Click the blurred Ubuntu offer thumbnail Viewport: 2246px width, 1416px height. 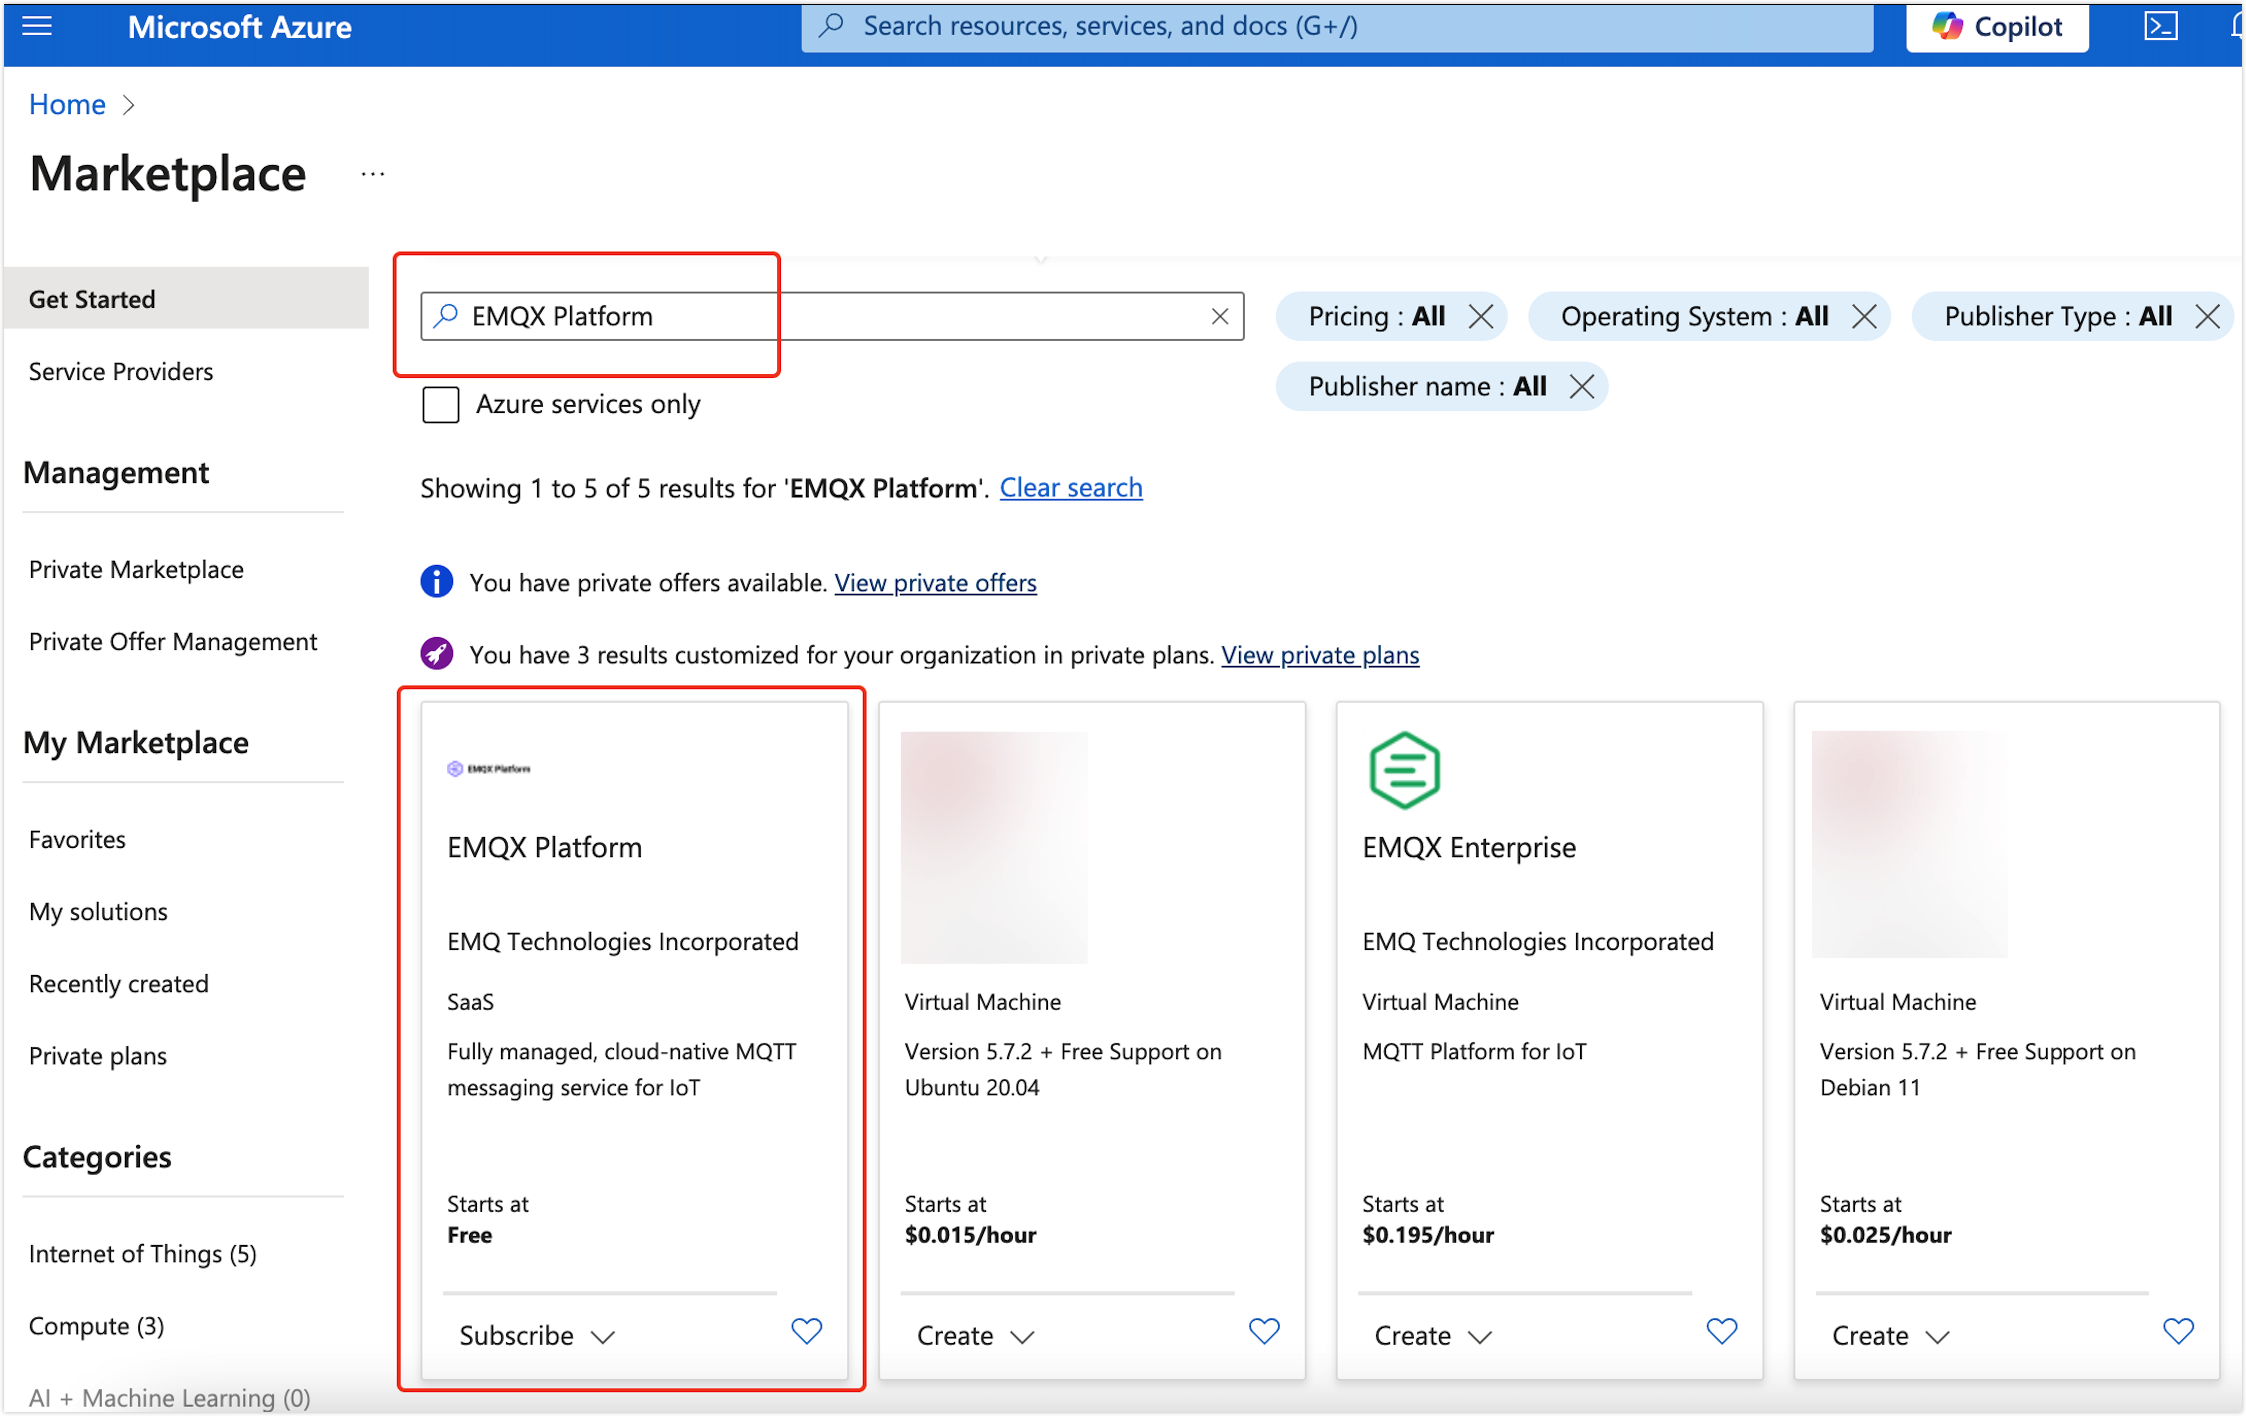(994, 847)
